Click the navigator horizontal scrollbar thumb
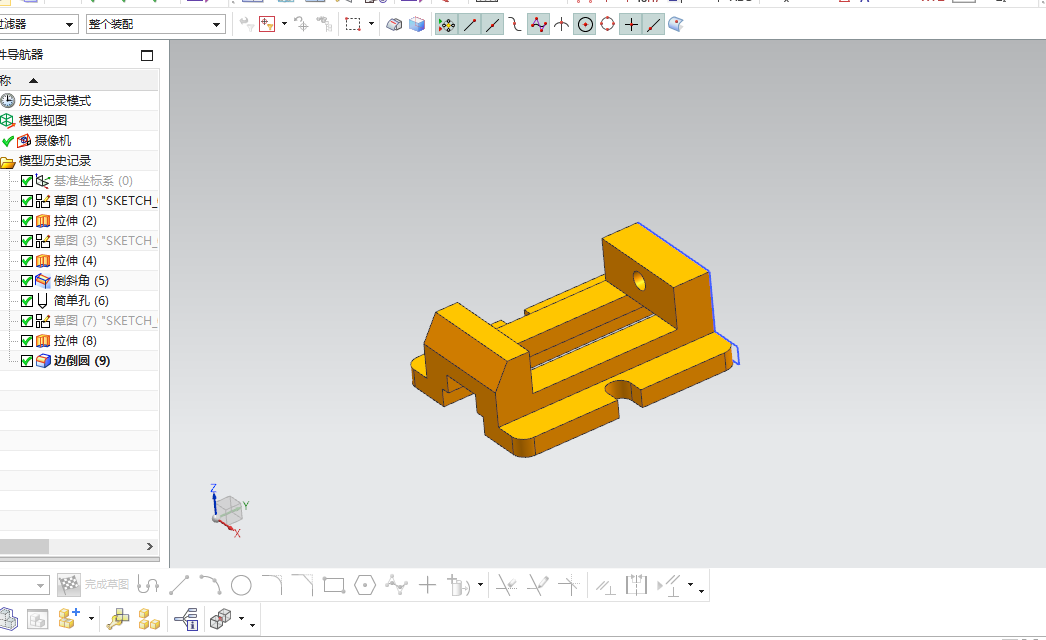Screen dimensions: 1046x640 pyautogui.click(x=24, y=547)
